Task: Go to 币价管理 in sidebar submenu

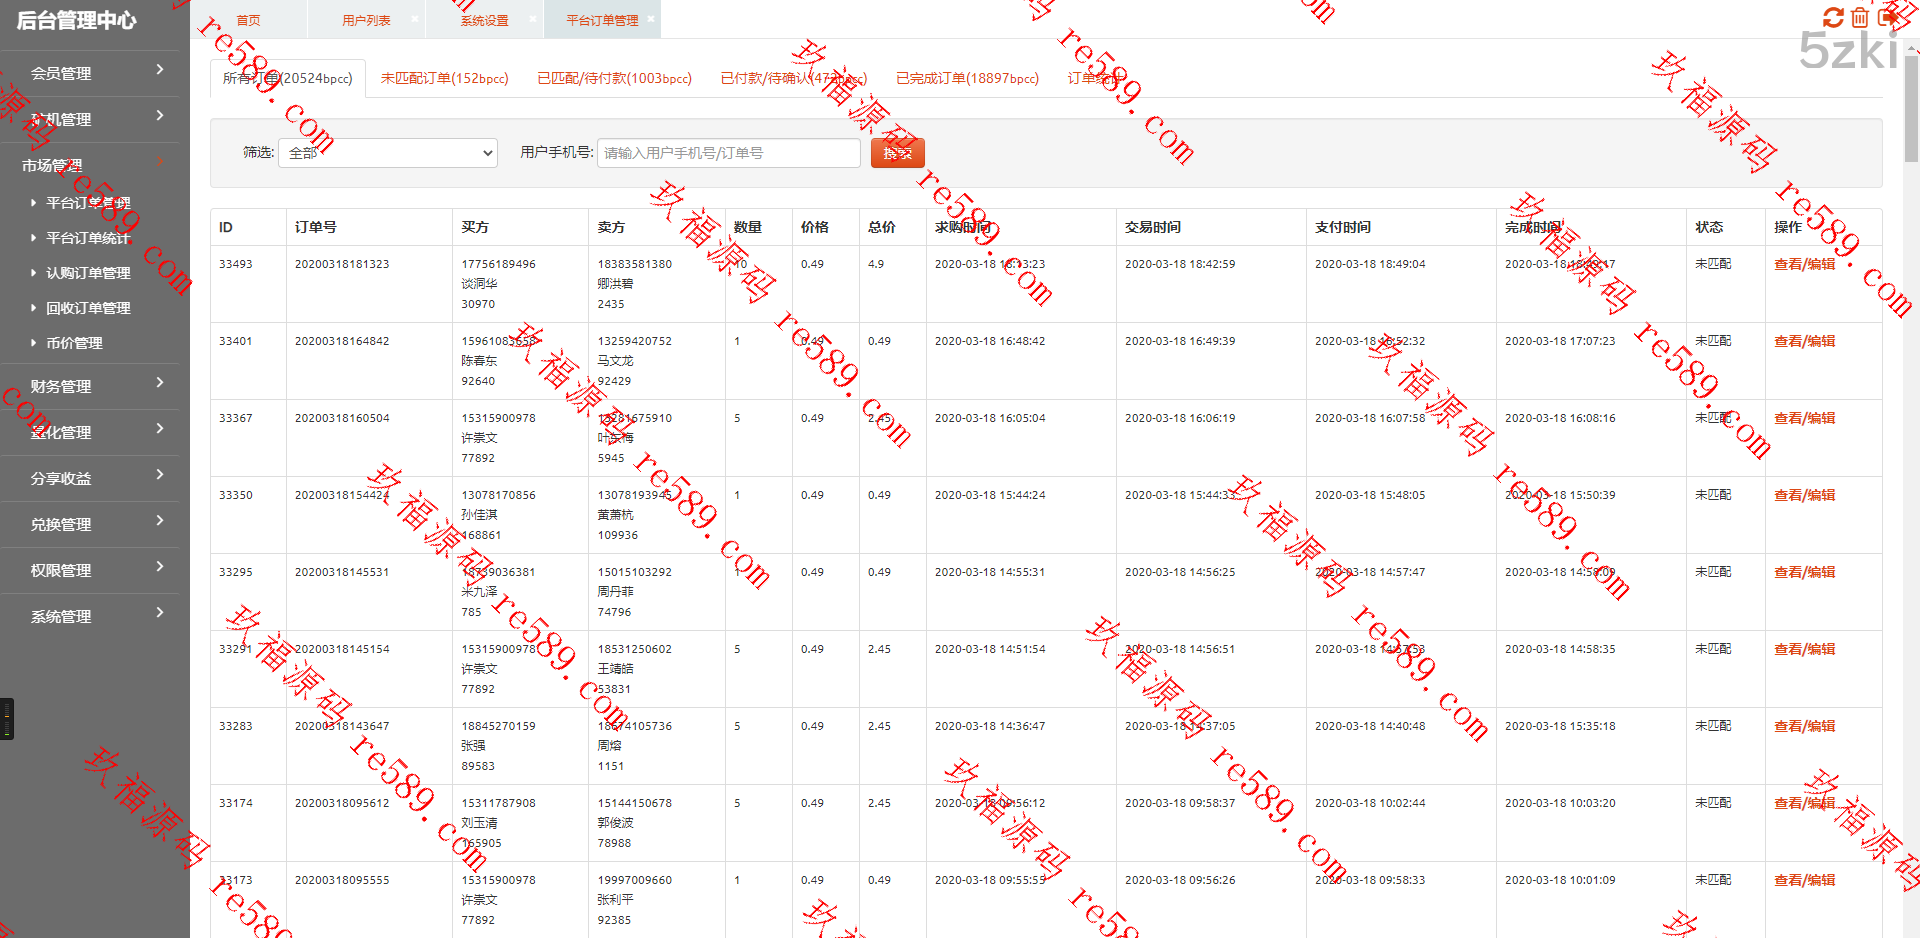Action: tap(74, 343)
